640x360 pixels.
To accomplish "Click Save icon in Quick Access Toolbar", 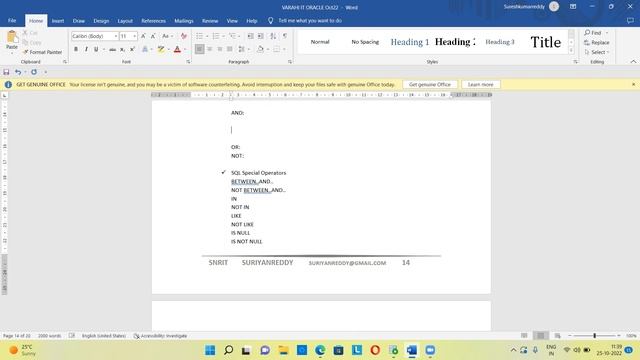I will click(6, 72).
